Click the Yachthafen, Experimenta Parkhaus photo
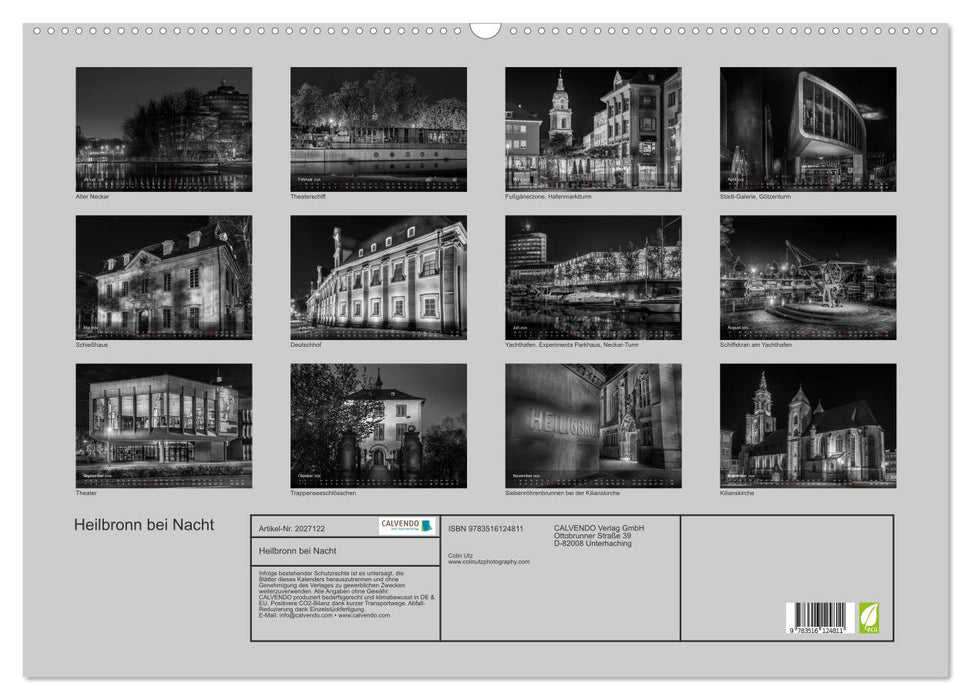 pyautogui.click(x=593, y=277)
